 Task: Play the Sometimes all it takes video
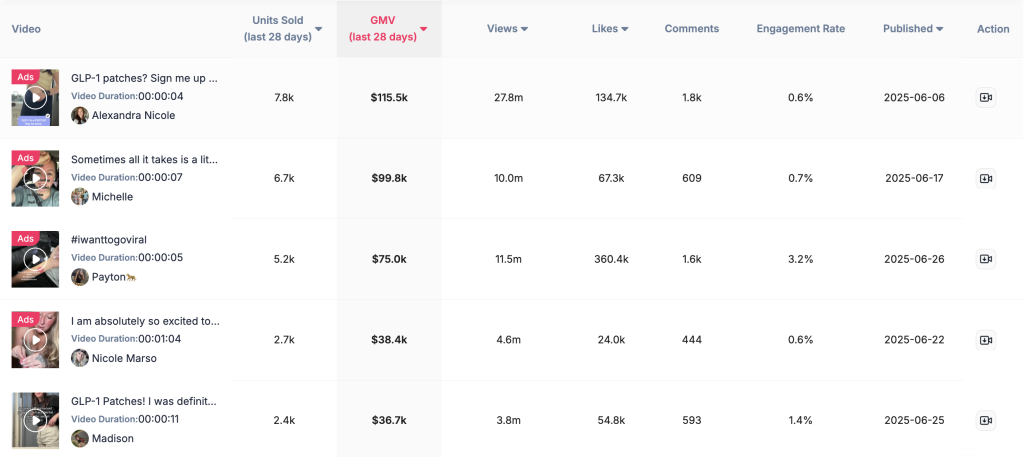click(x=35, y=178)
